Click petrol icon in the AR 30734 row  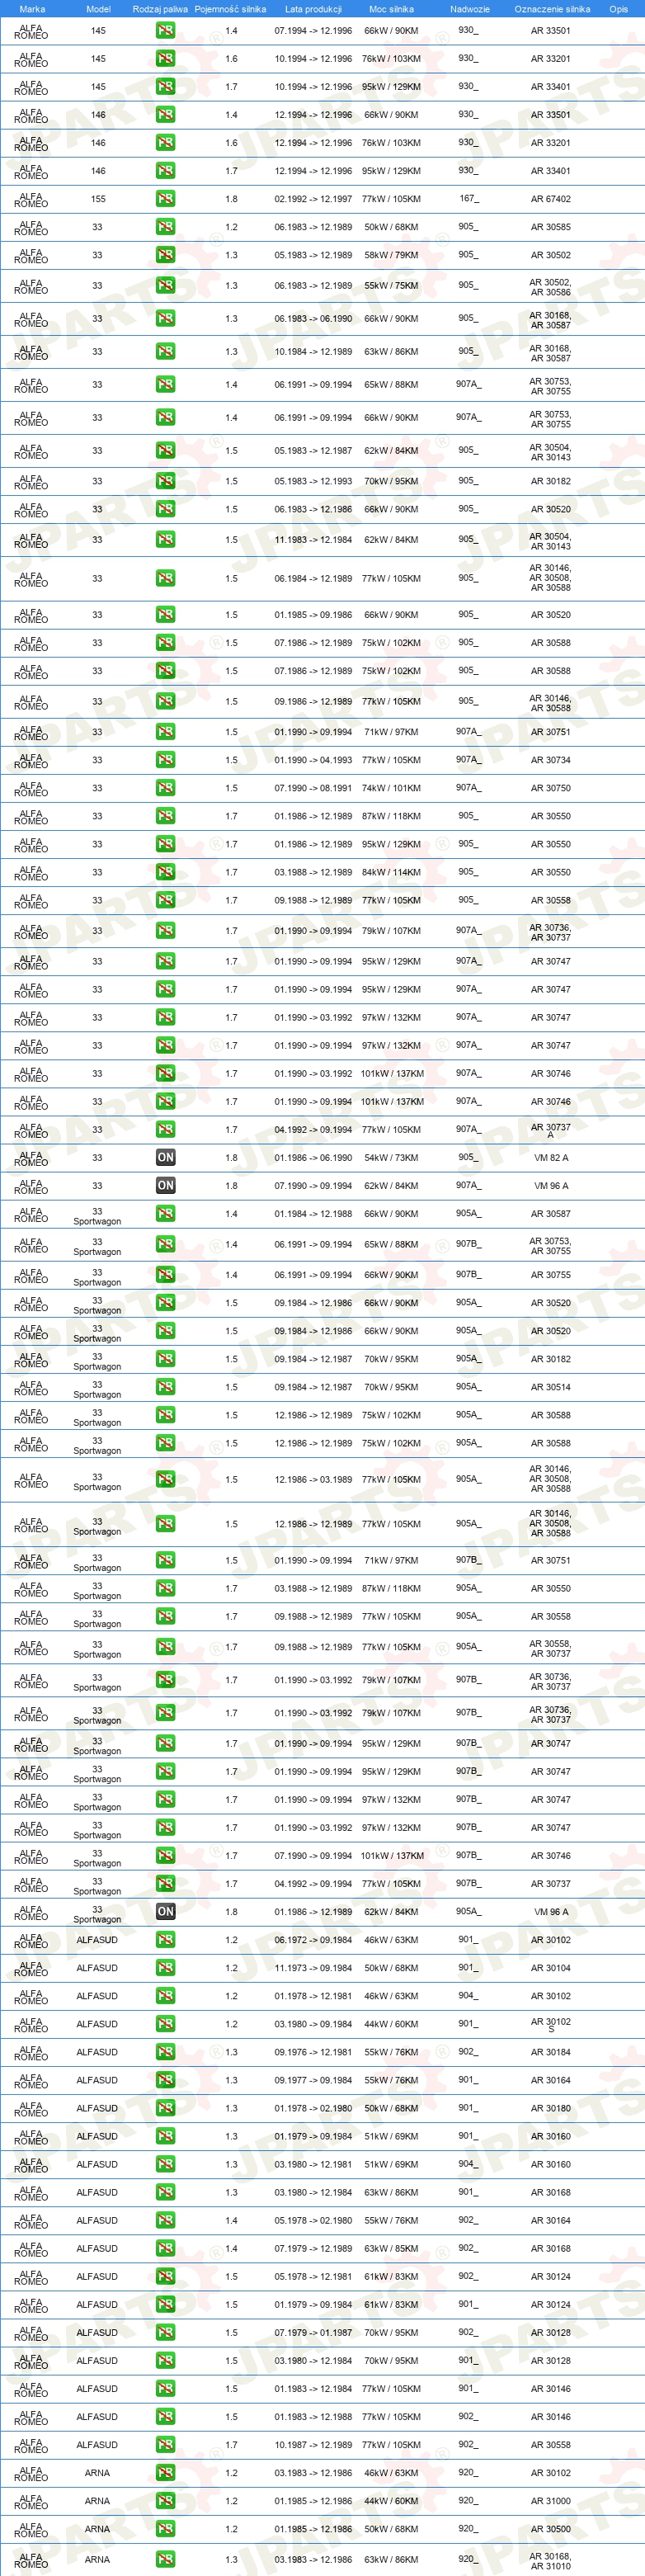(x=165, y=760)
